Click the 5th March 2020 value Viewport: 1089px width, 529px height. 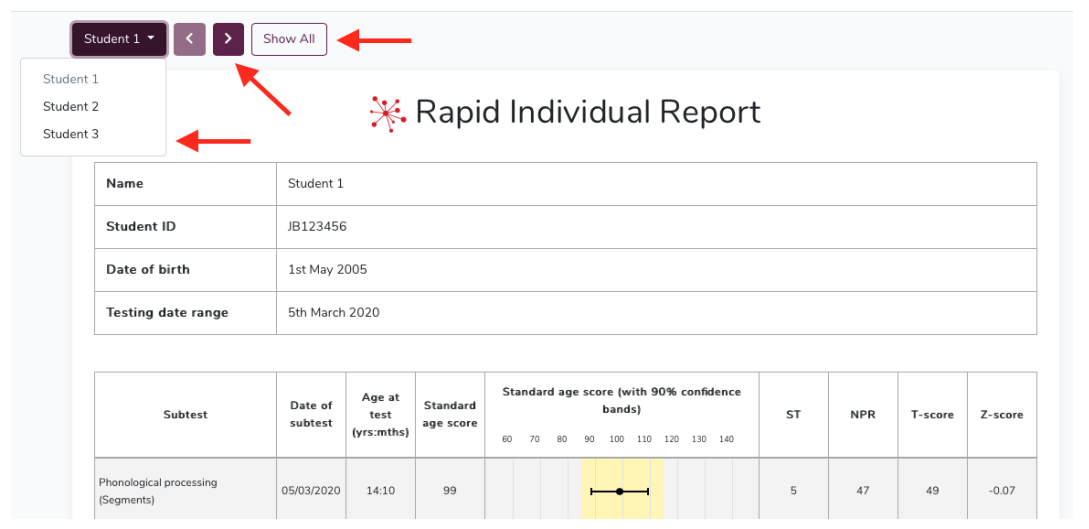(x=334, y=312)
